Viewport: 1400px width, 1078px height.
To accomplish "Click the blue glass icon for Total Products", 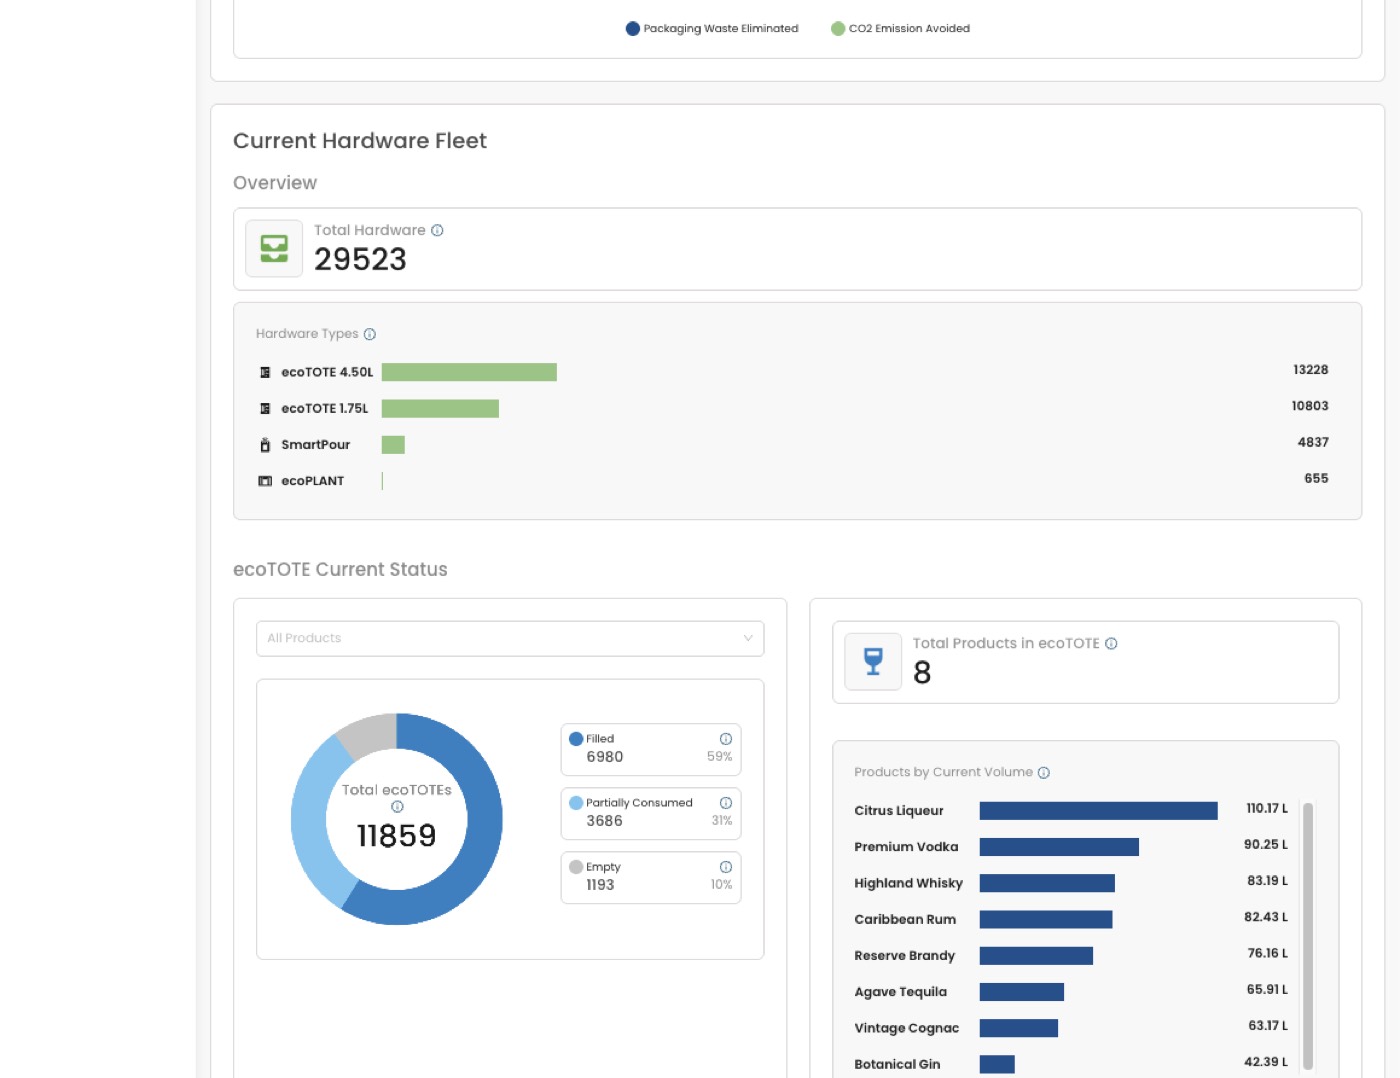I will pyautogui.click(x=873, y=661).
